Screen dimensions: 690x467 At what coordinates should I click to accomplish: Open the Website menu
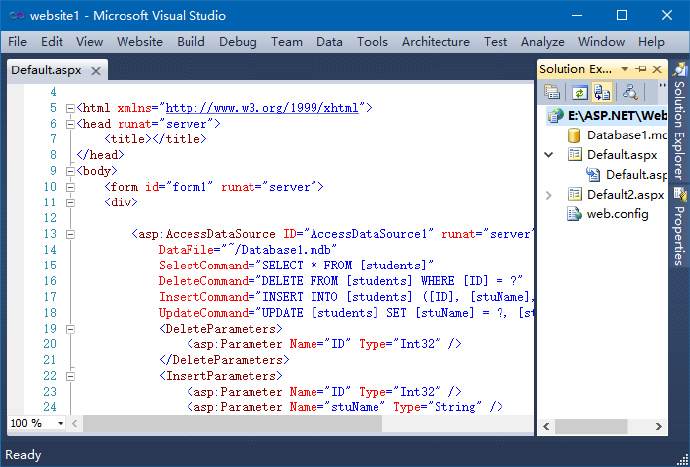tap(140, 42)
